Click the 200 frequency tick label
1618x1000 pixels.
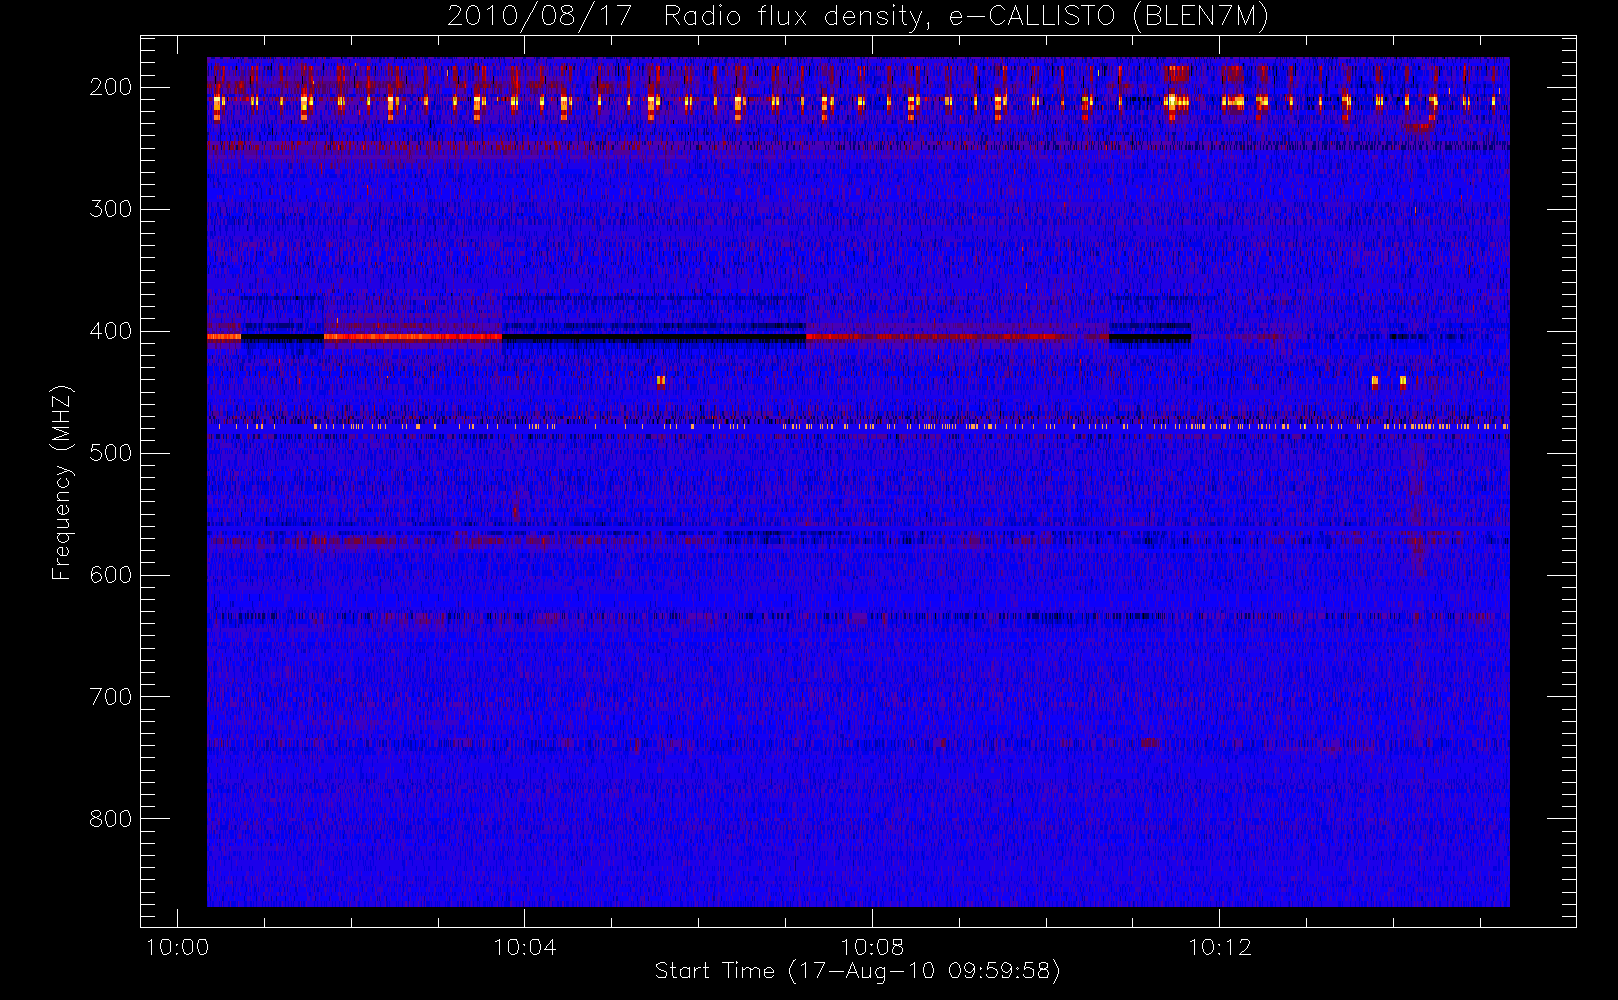[x=110, y=87]
